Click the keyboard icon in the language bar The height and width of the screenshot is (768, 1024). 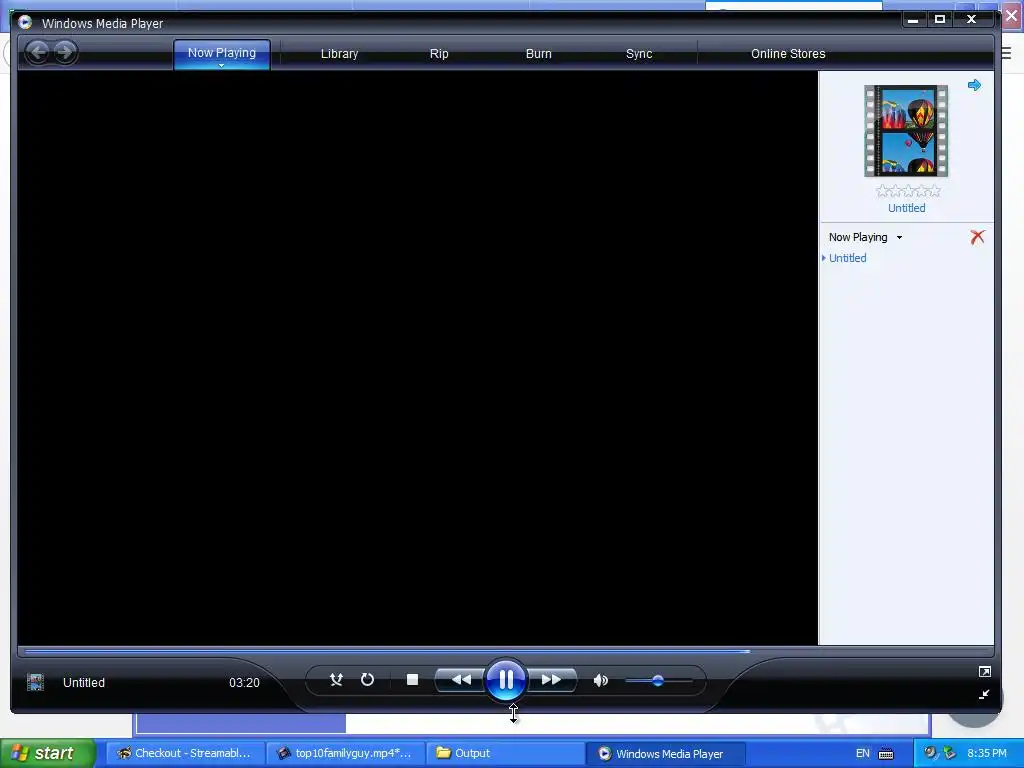click(x=886, y=754)
